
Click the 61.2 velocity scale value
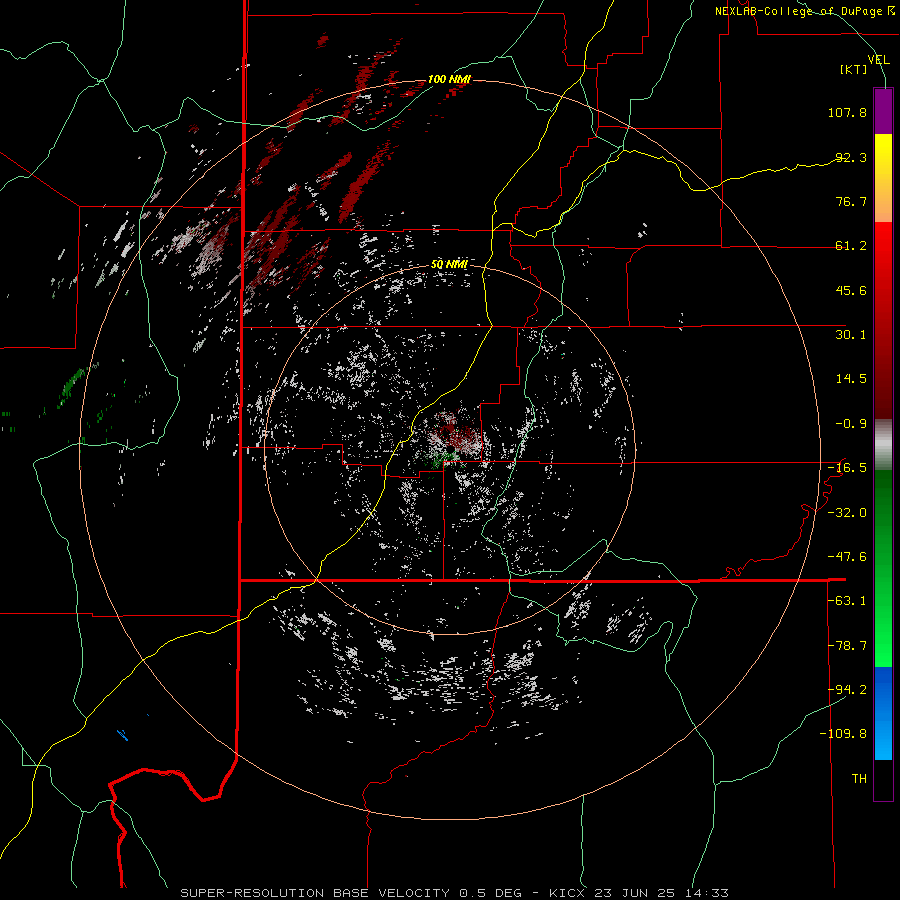tap(851, 245)
